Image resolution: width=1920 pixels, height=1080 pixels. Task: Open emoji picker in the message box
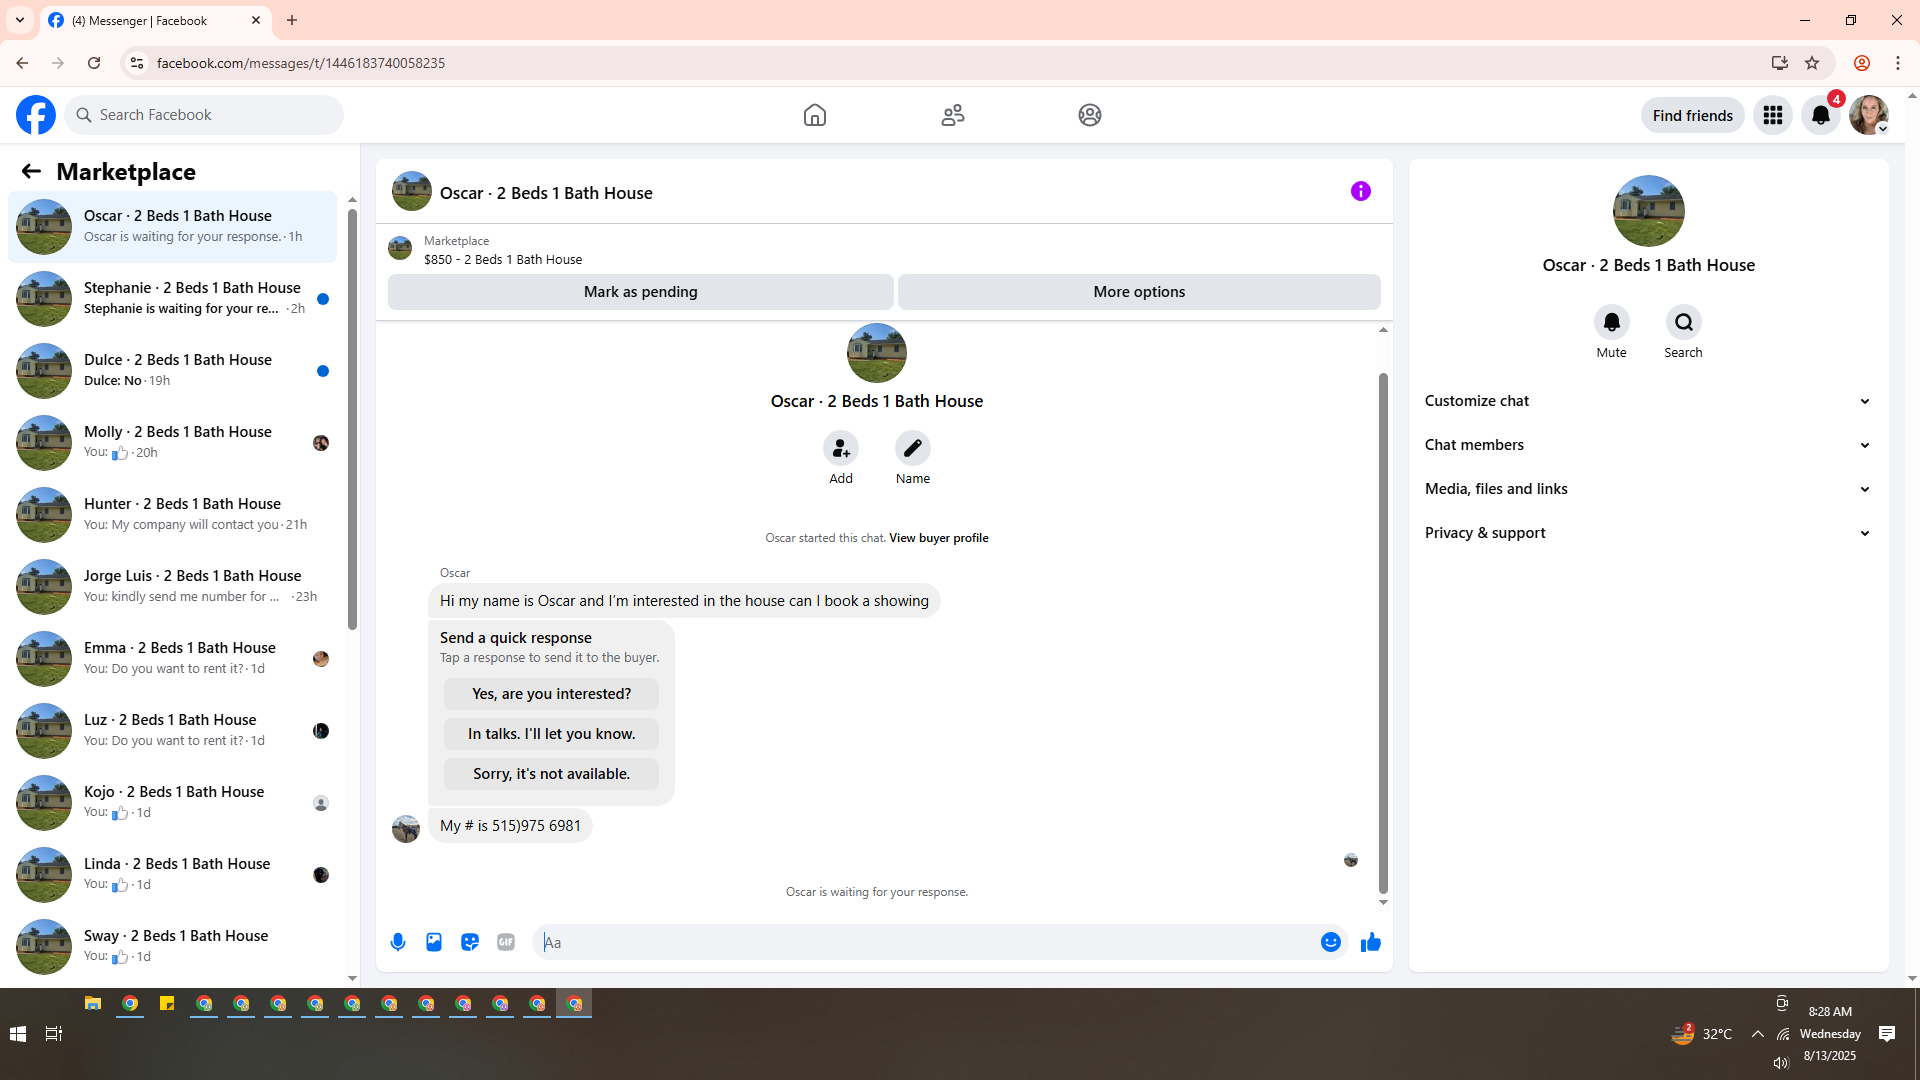tap(1330, 942)
